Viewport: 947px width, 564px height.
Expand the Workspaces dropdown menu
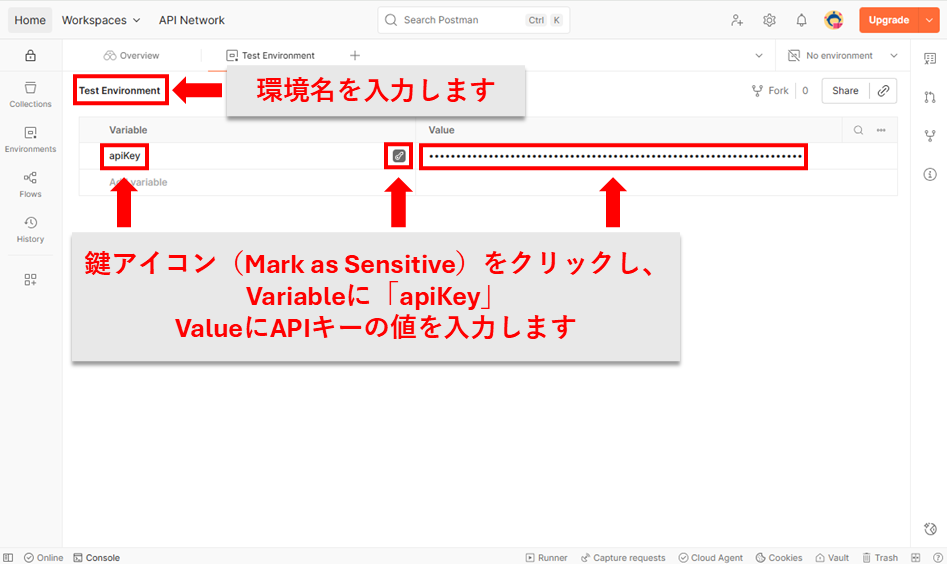click(101, 20)
